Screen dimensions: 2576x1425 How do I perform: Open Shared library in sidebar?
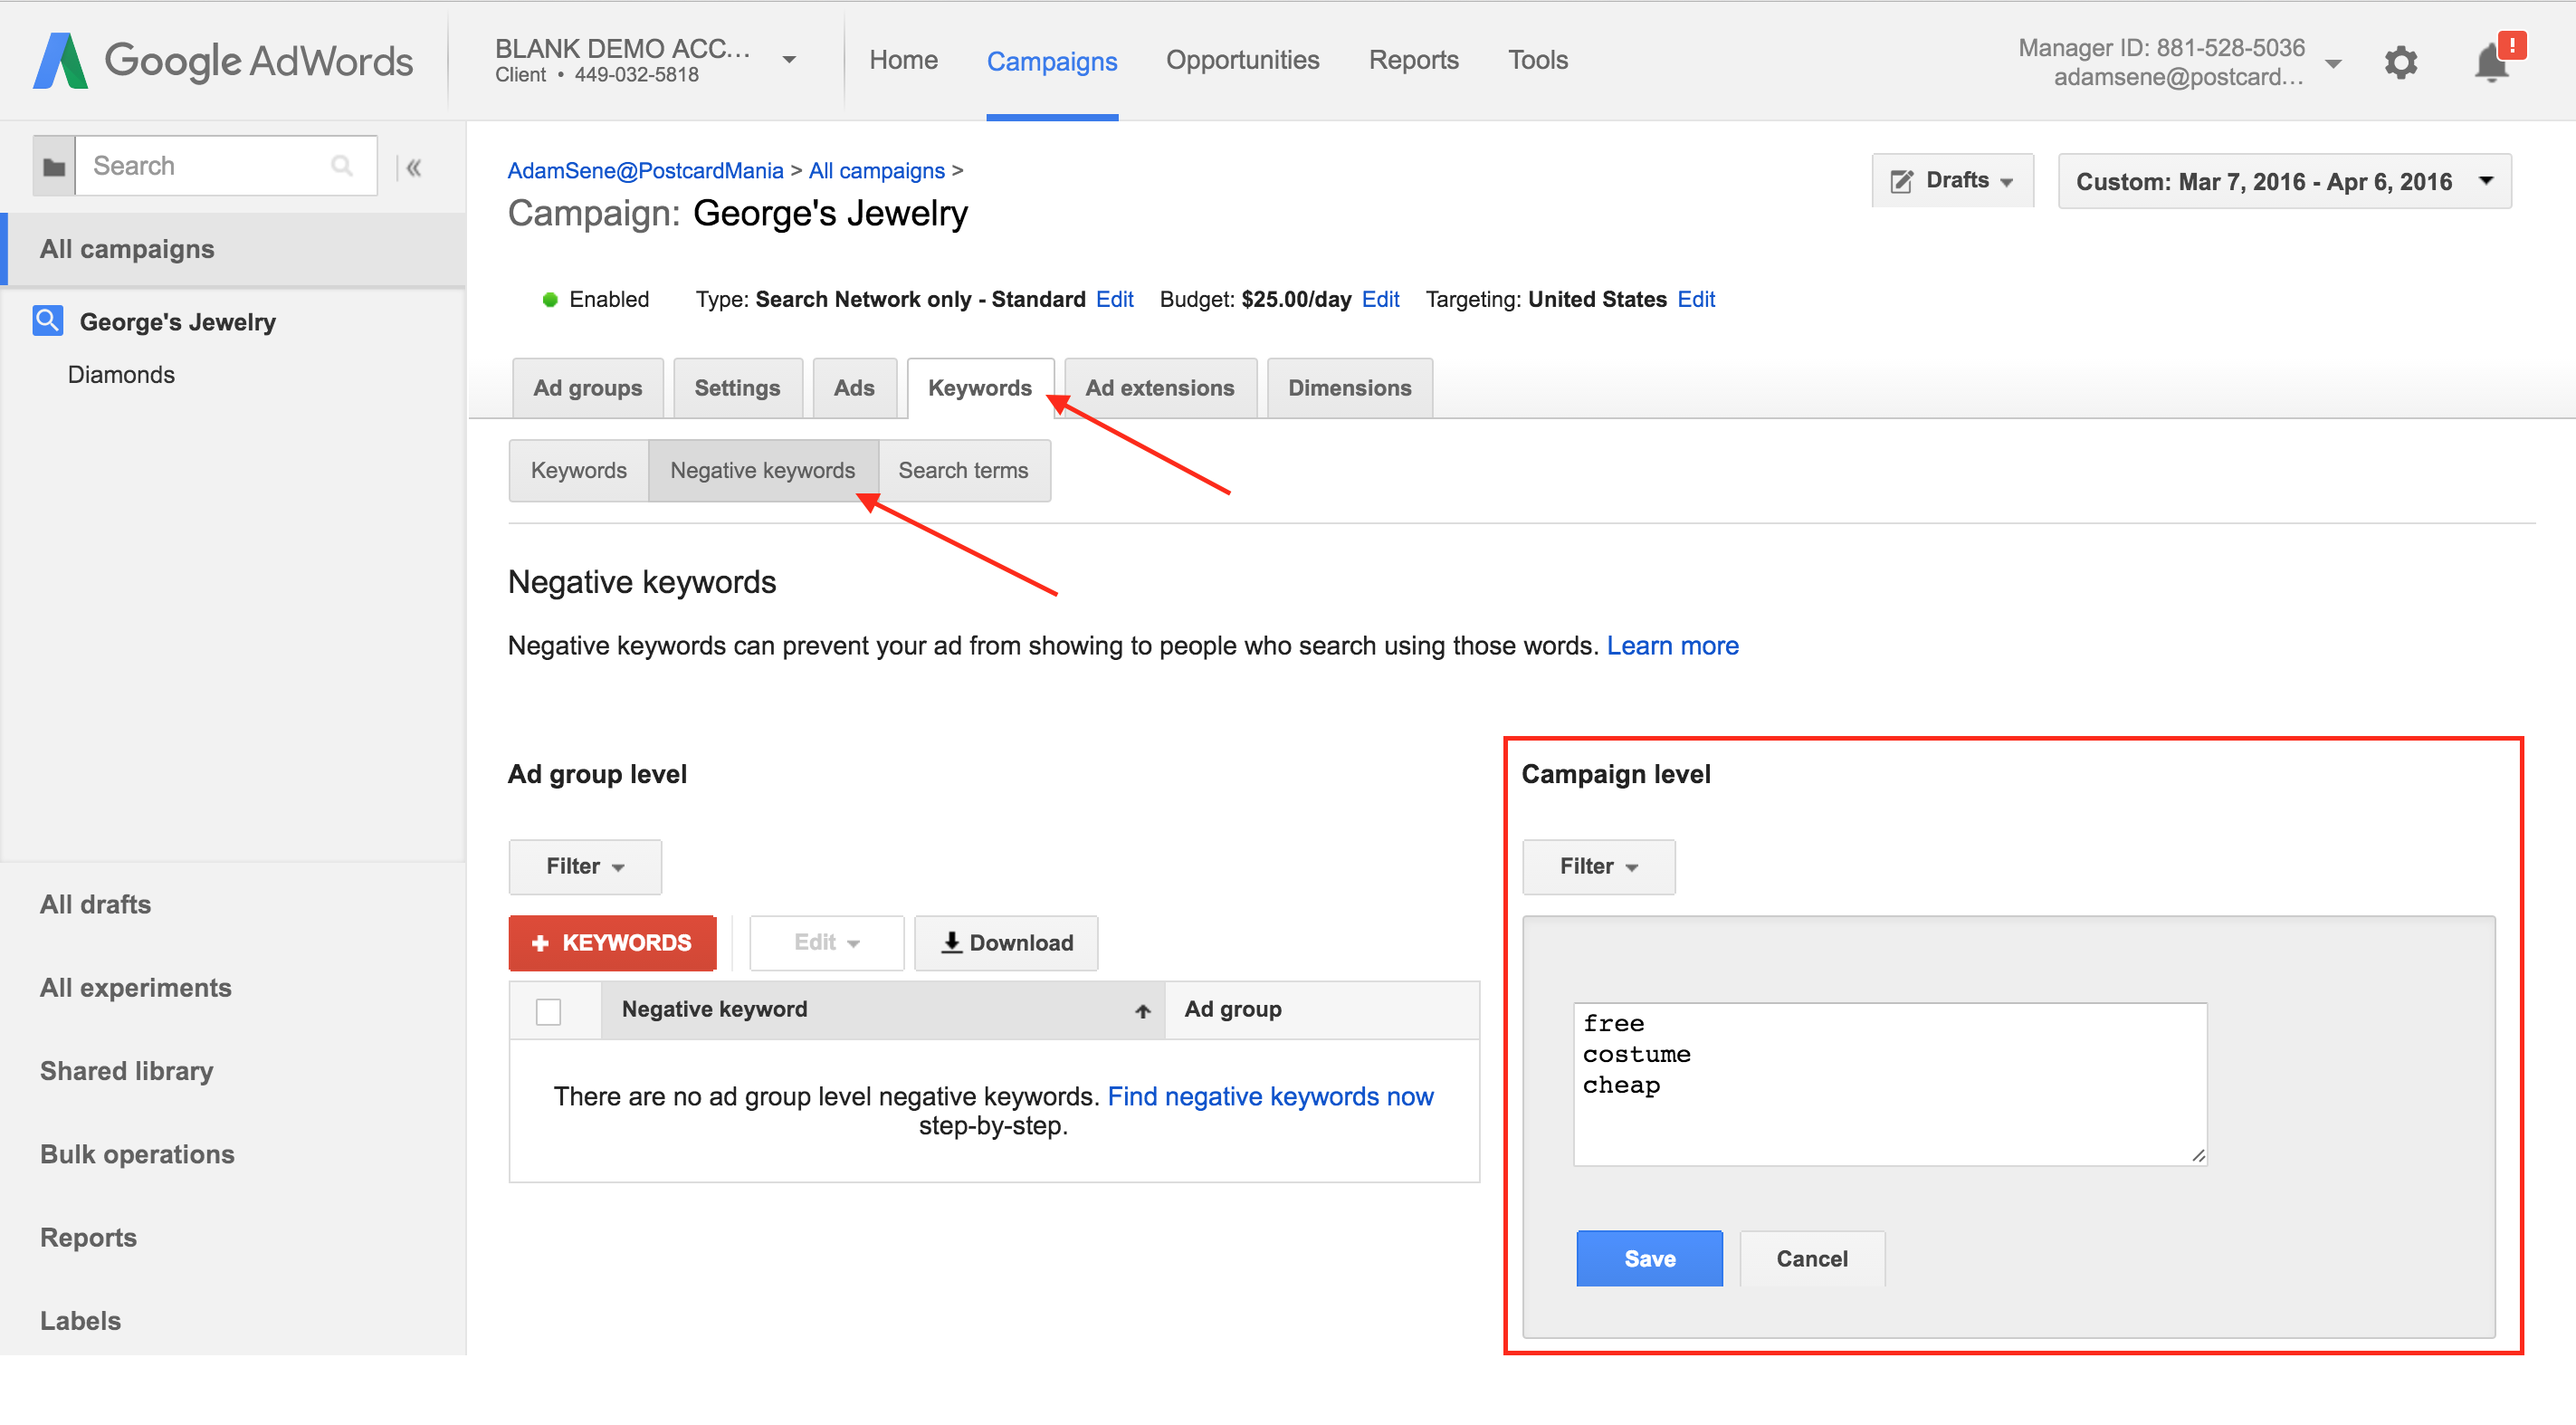click(x=126, y=1071)
